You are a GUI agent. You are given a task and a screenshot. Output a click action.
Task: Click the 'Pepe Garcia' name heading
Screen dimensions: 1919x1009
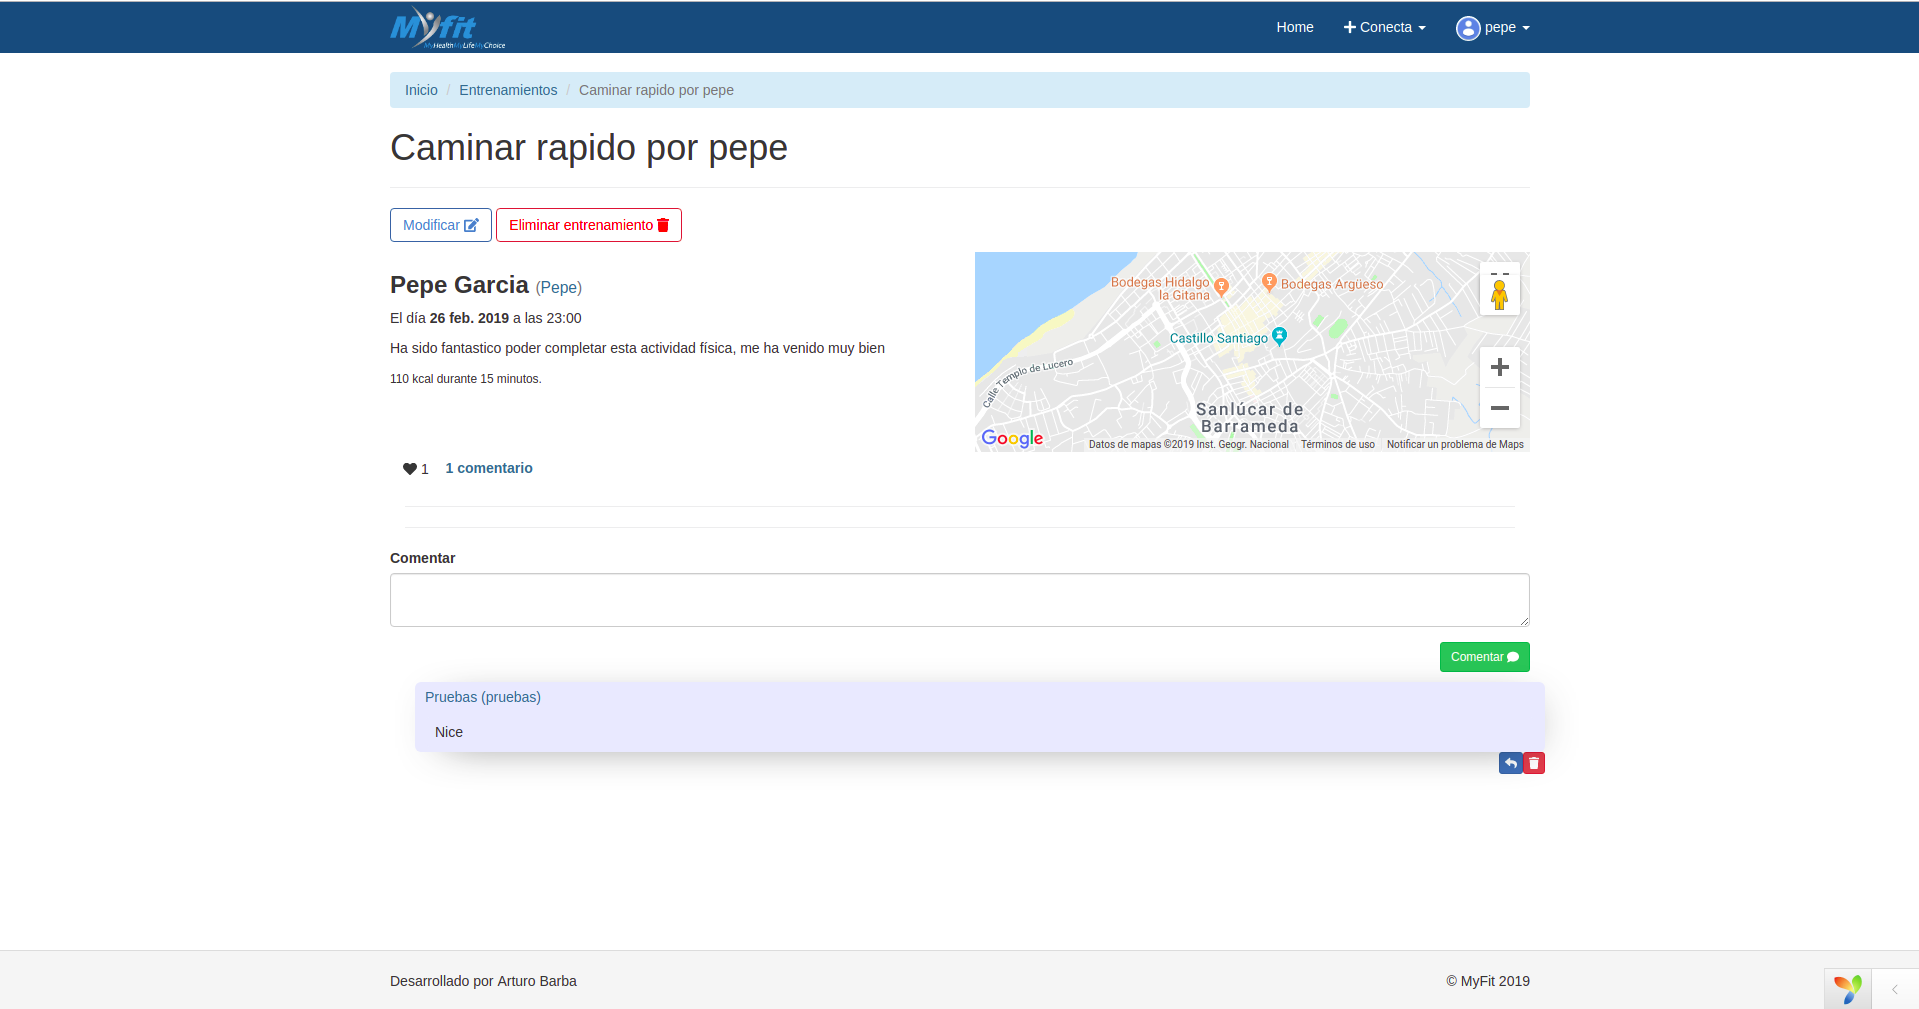pos(459,285)
